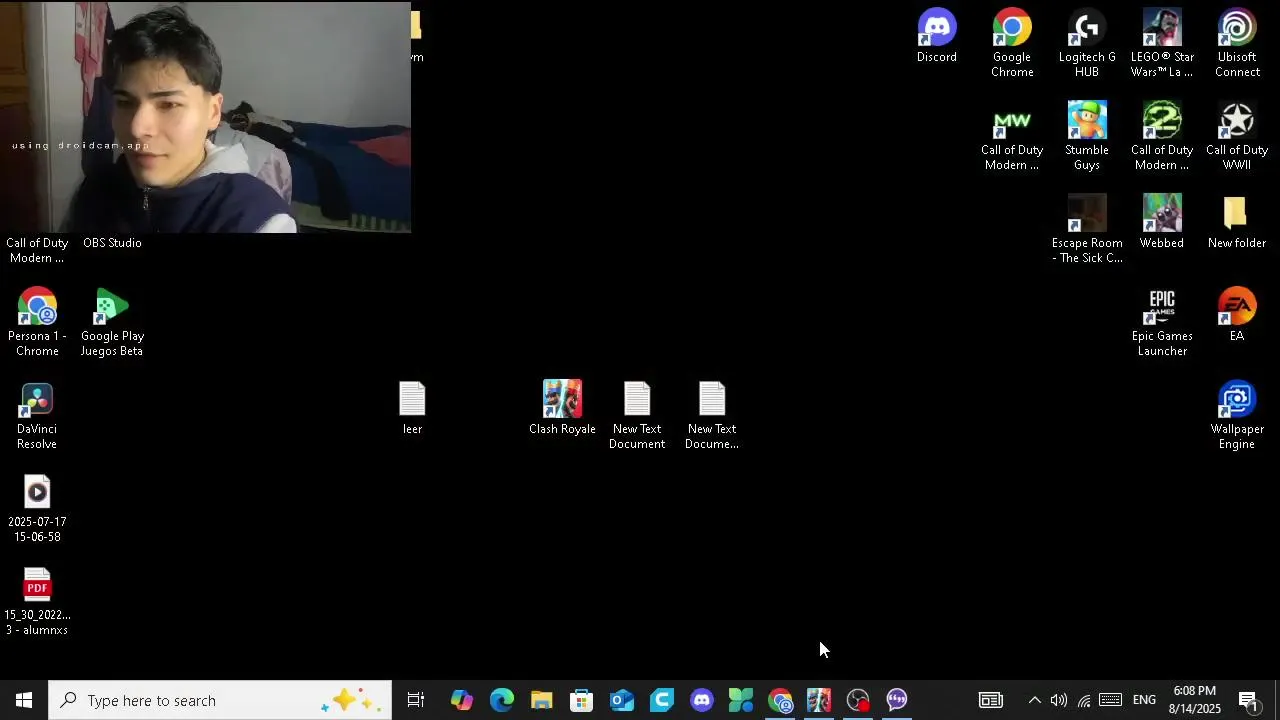The height and width of the screenshot is (720, 1280).
Task: Select the Wallpaper Engine shortcut
Action: [1237, 416]
